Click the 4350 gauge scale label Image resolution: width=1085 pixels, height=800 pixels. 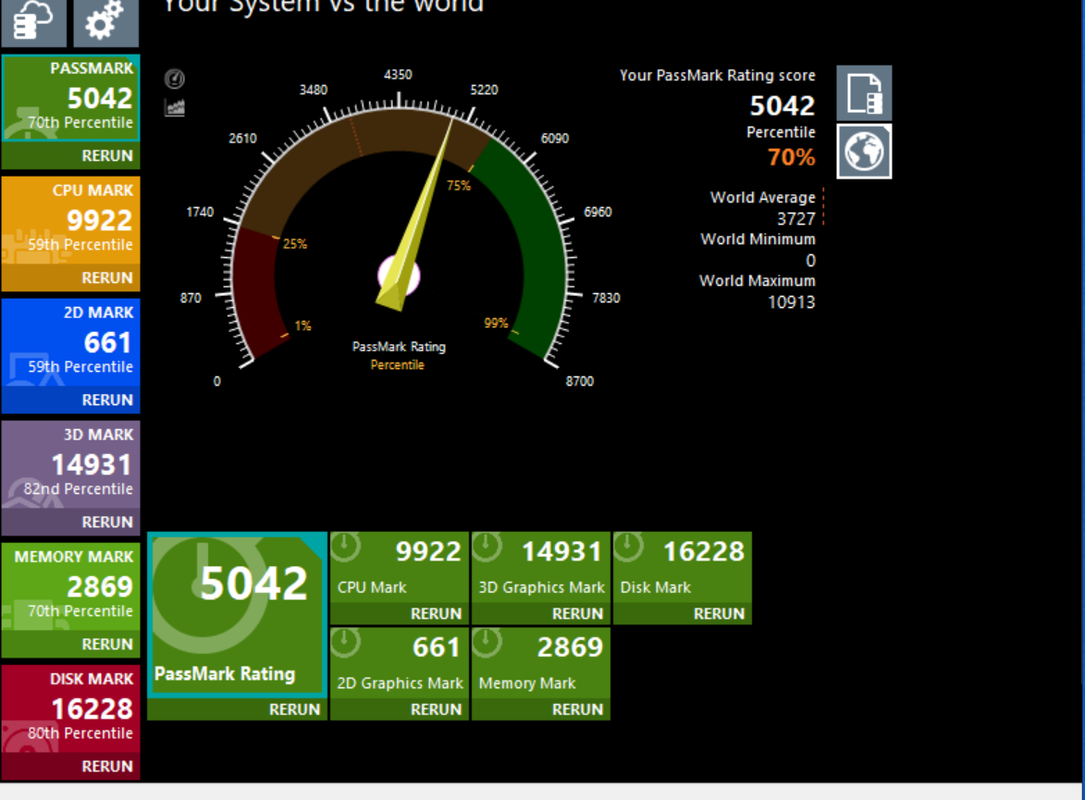(398, 74)
